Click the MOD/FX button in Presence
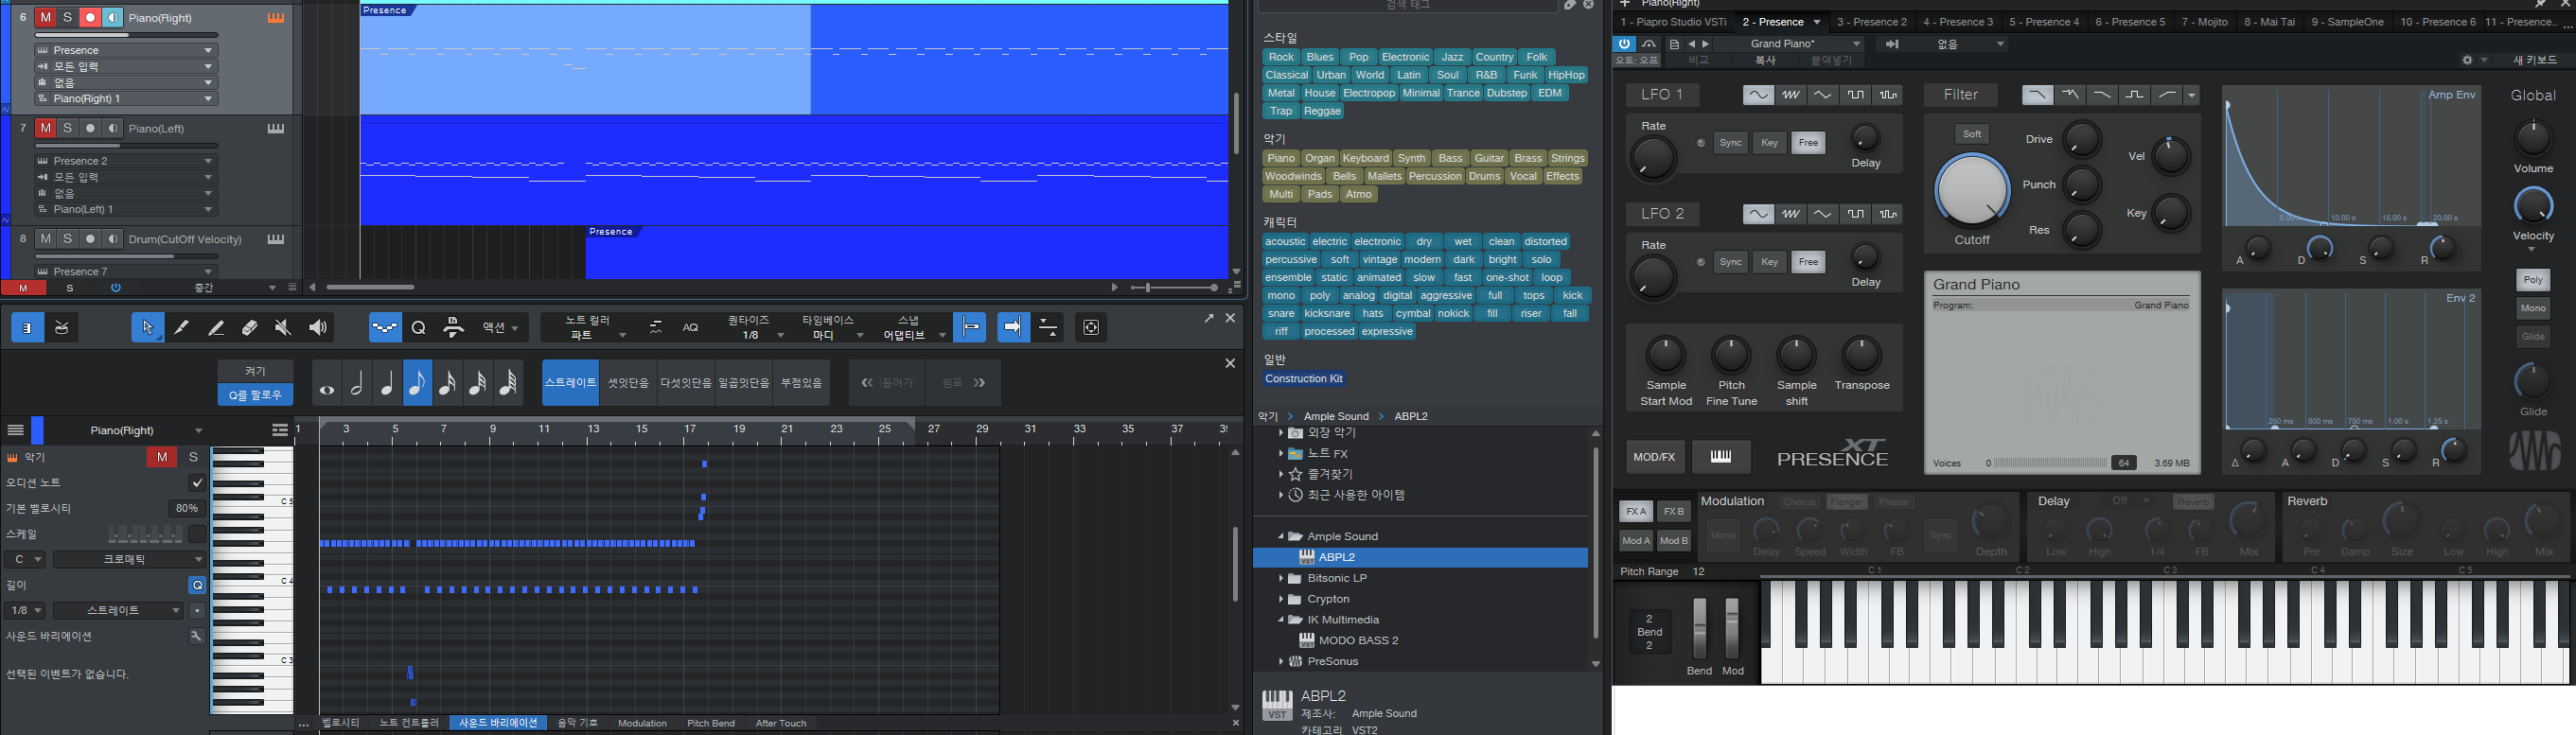The height and width of the screenshot is (735, 2576). click(1654, 457)
